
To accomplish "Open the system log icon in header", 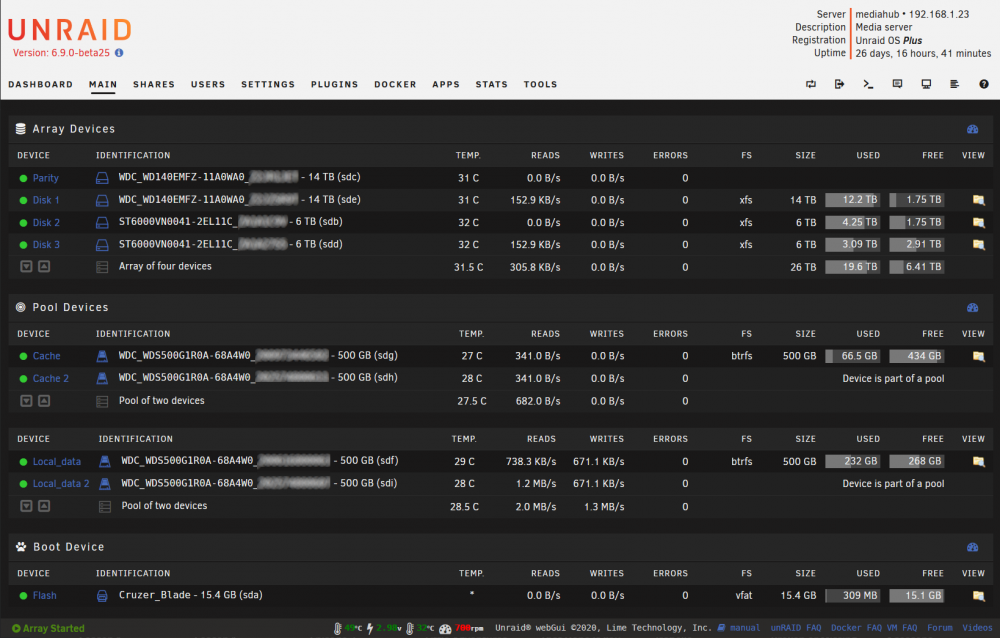I will [955, 84].
